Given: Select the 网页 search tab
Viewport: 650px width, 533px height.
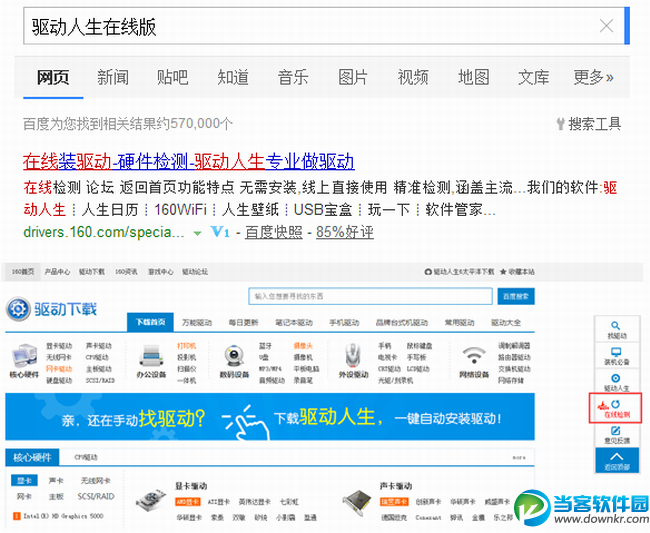Looking at the screenshot, I should [53, 78].
